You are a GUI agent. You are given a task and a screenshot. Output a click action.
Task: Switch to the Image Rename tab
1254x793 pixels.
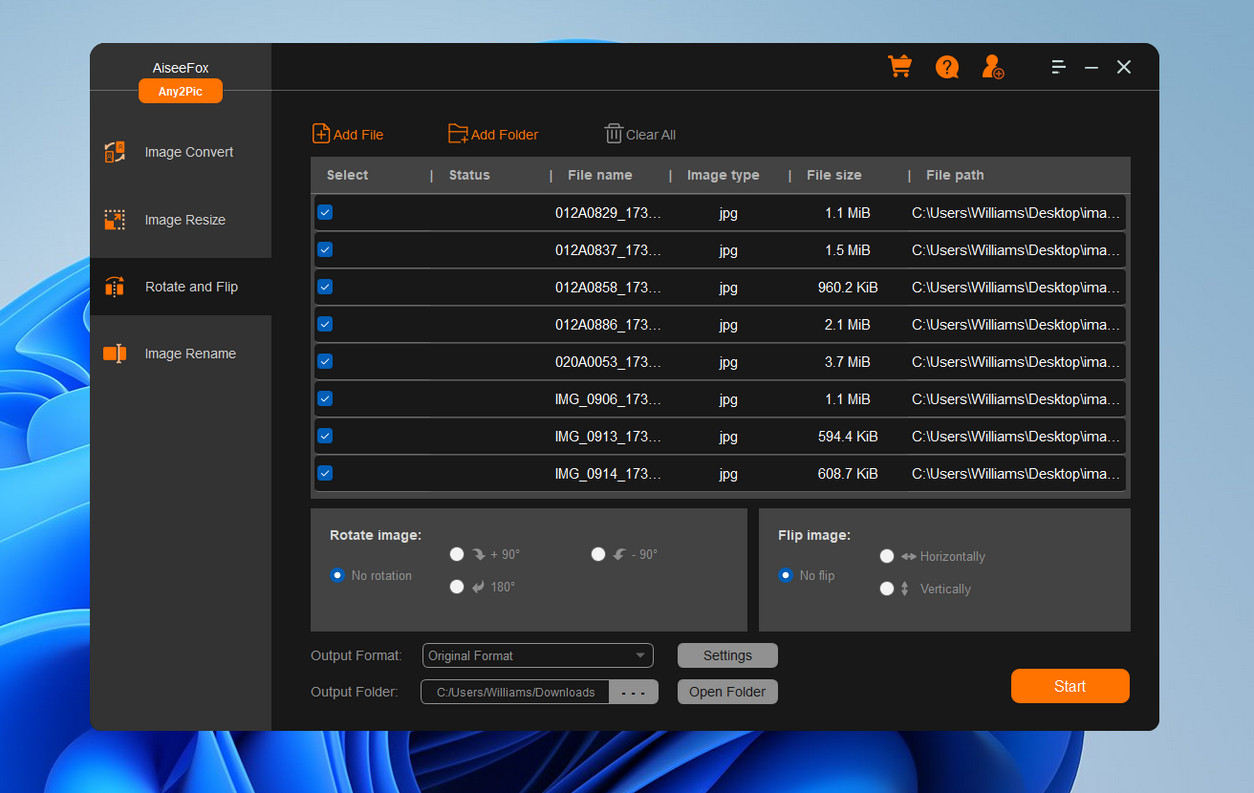(181, 354)
